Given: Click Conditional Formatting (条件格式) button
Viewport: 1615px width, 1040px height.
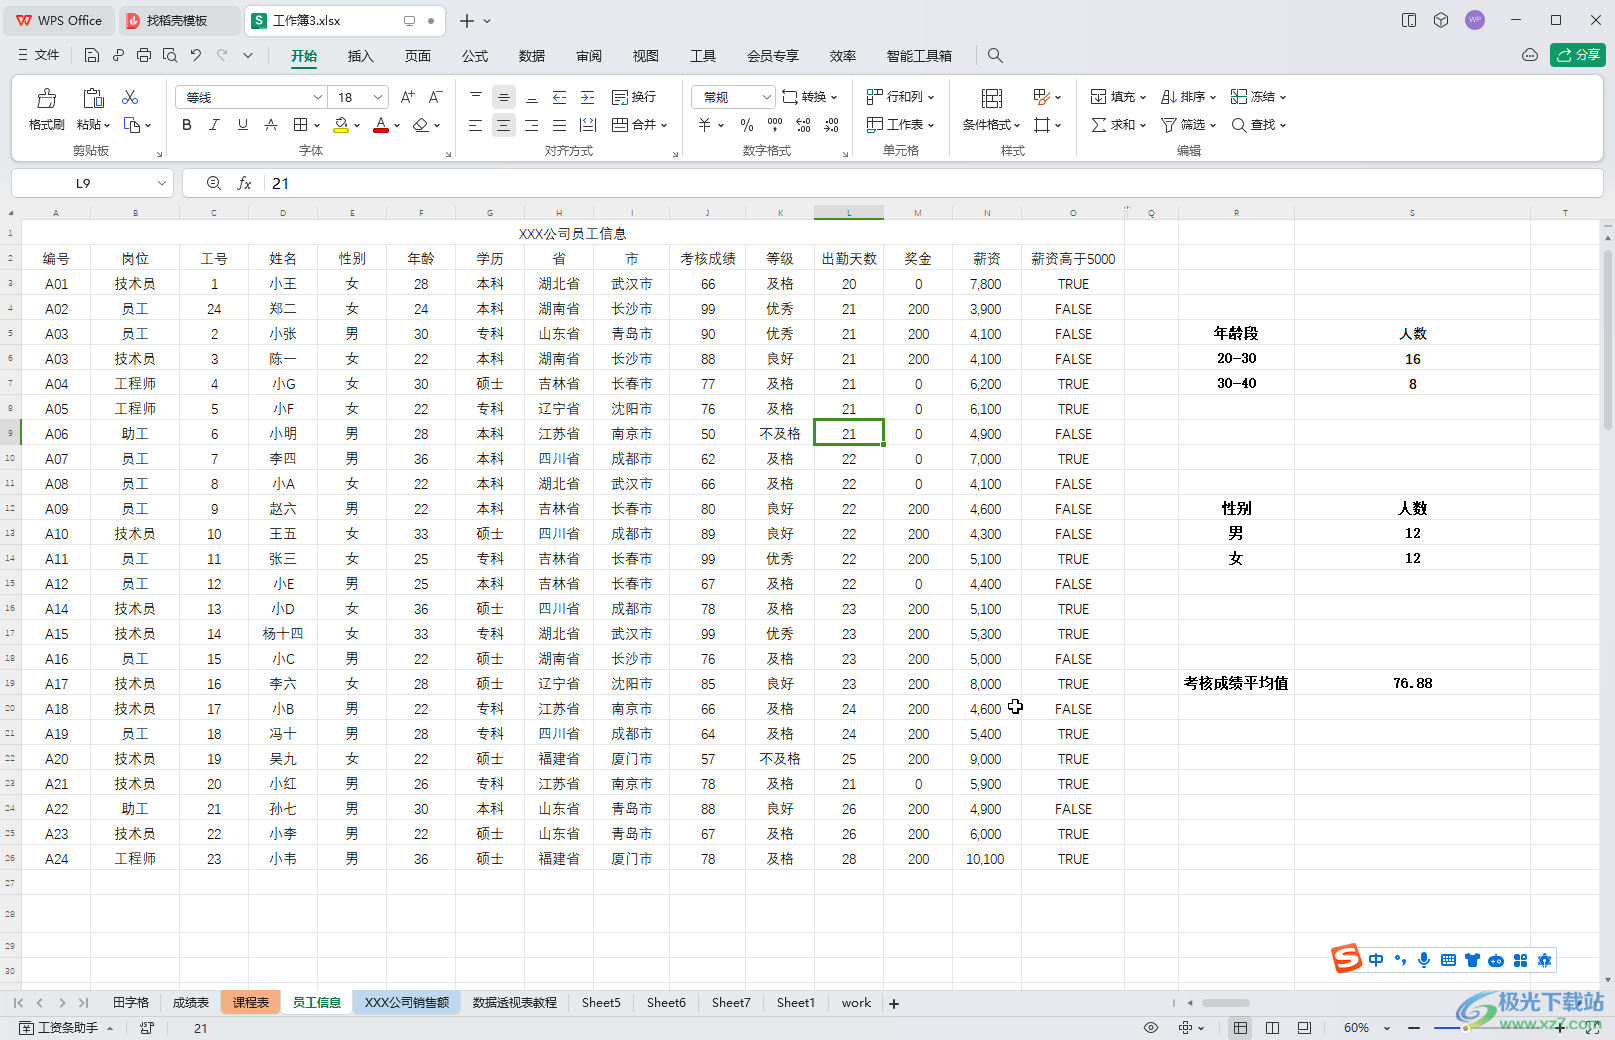Looking at the screenshot, I should (x=992, y=108).
